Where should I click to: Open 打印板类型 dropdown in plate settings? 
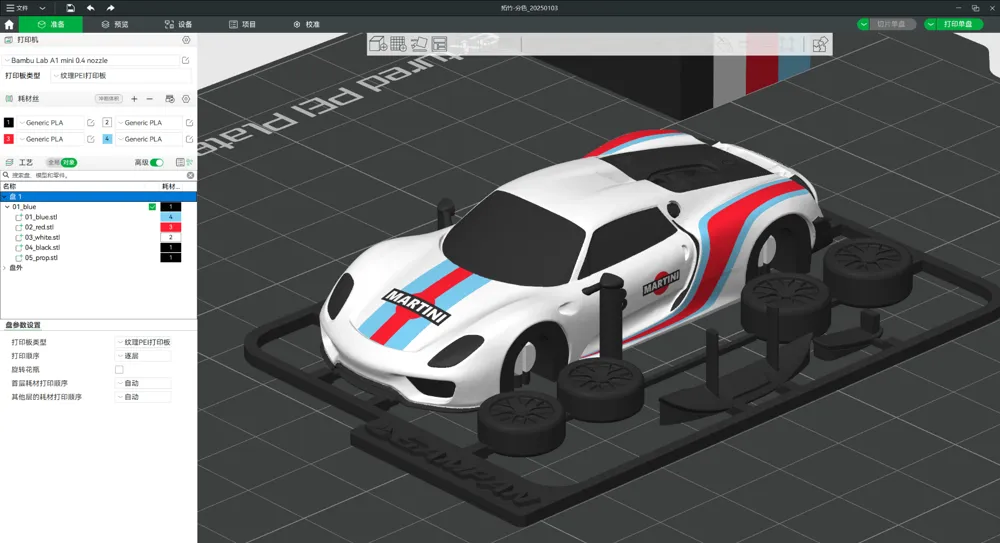coord(143,342)
